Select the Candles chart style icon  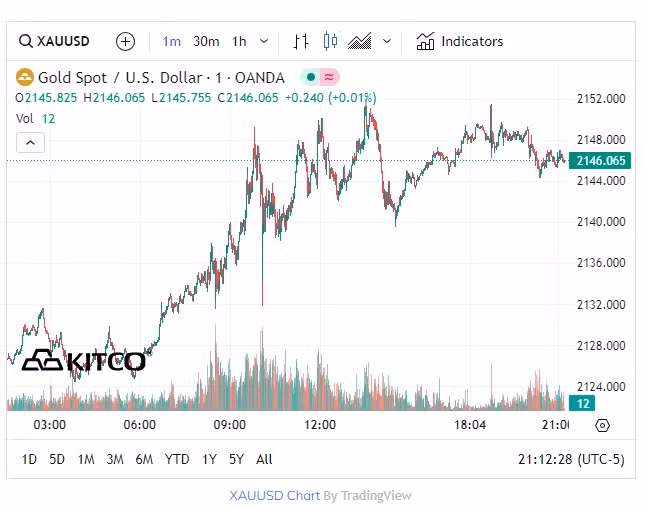pyautogui.click(x=331, y=41)
